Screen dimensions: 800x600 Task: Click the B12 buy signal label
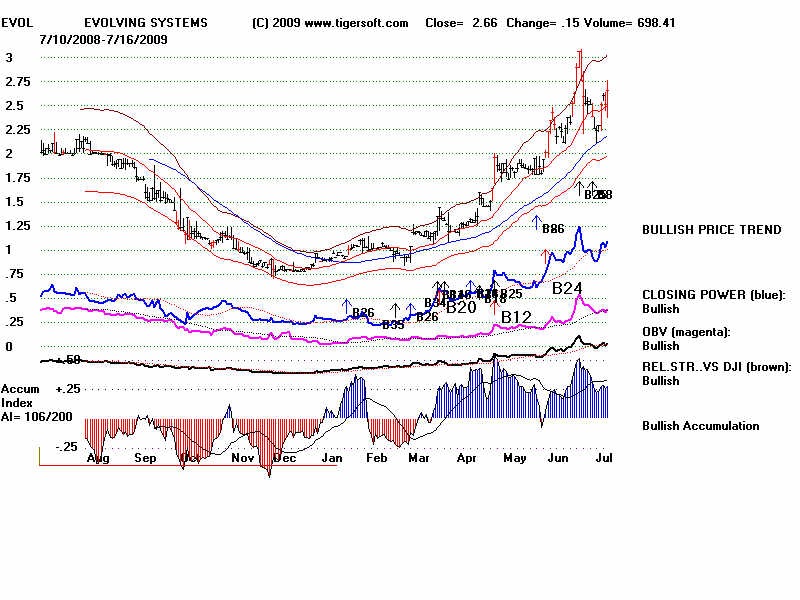point(516,317)
